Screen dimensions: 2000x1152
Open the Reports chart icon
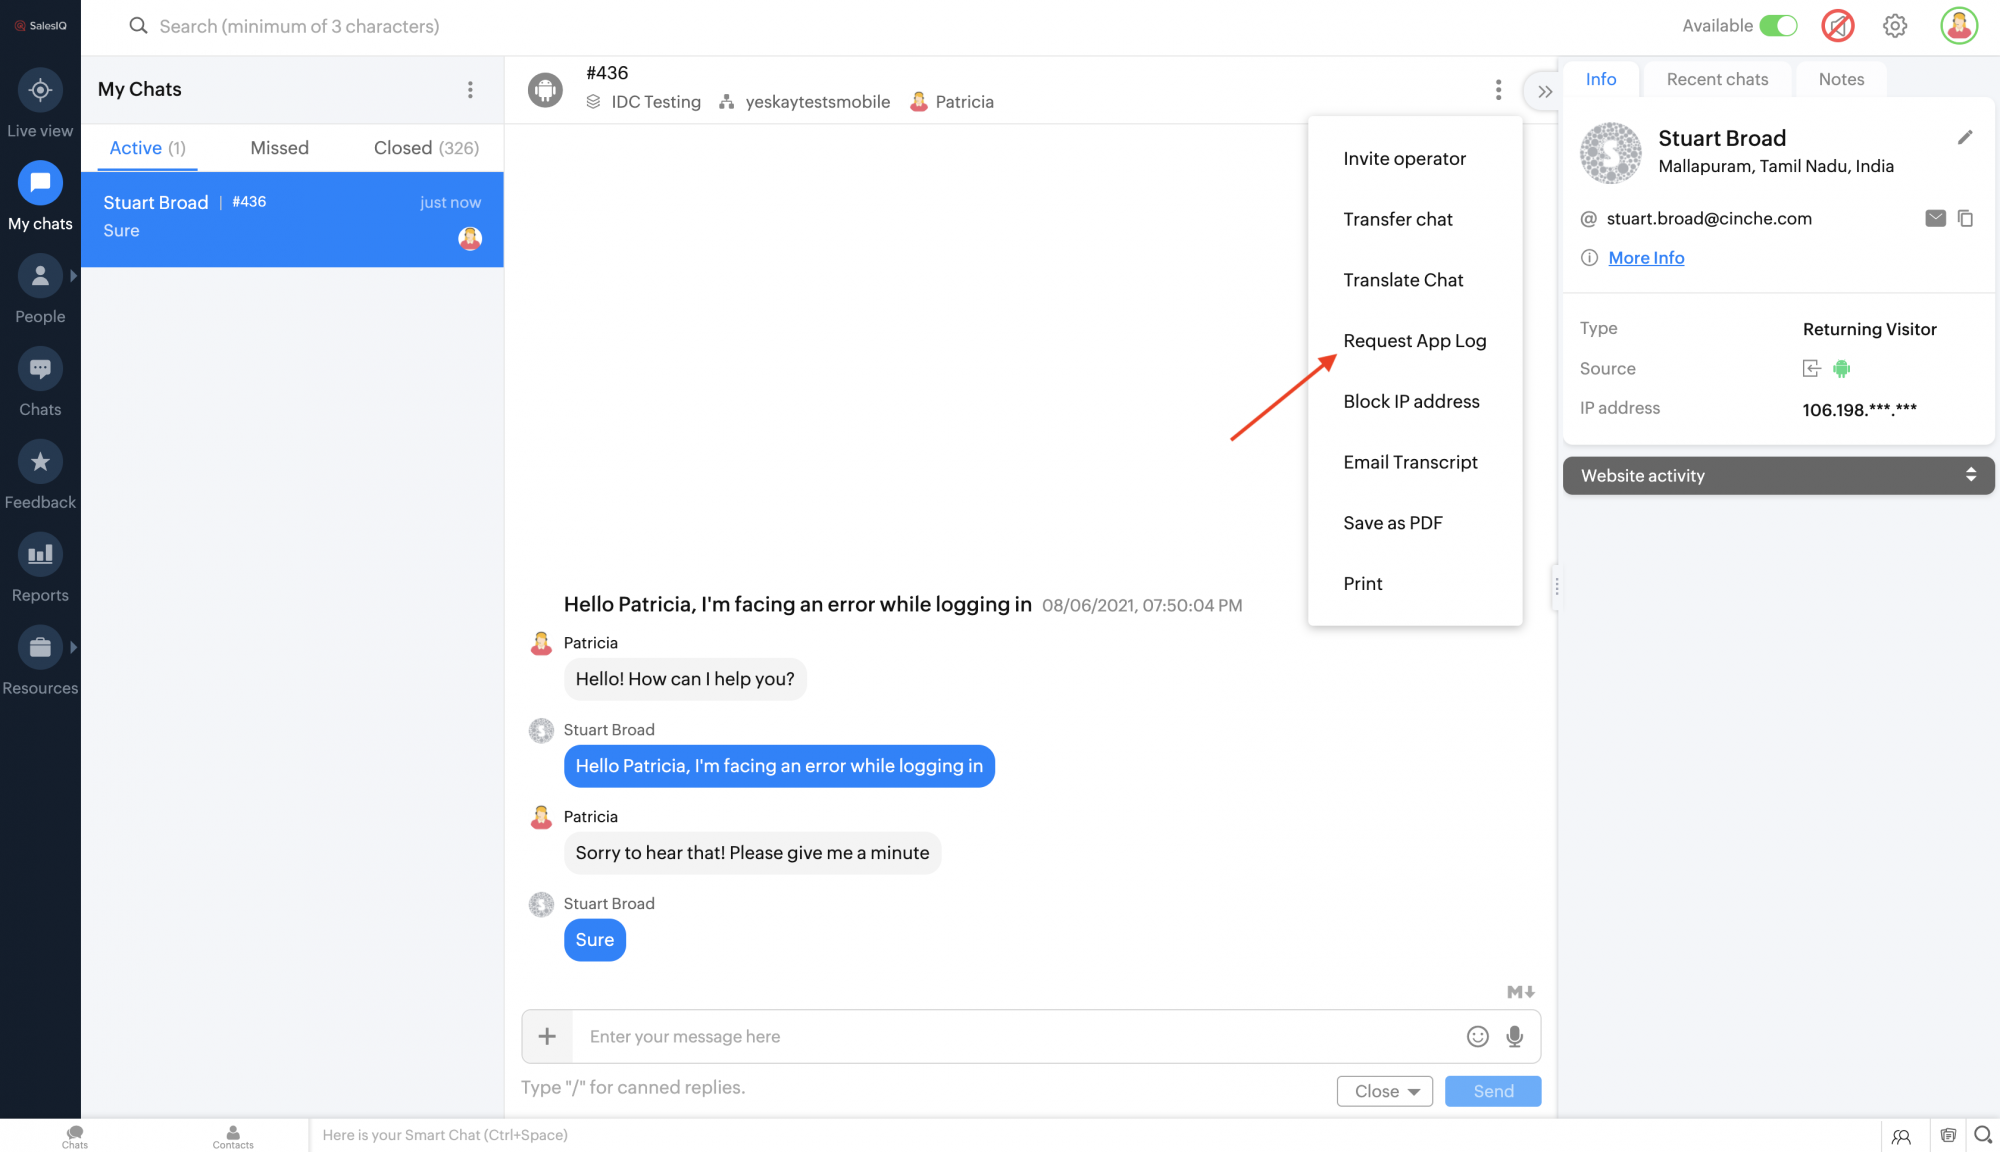point(40,555)
